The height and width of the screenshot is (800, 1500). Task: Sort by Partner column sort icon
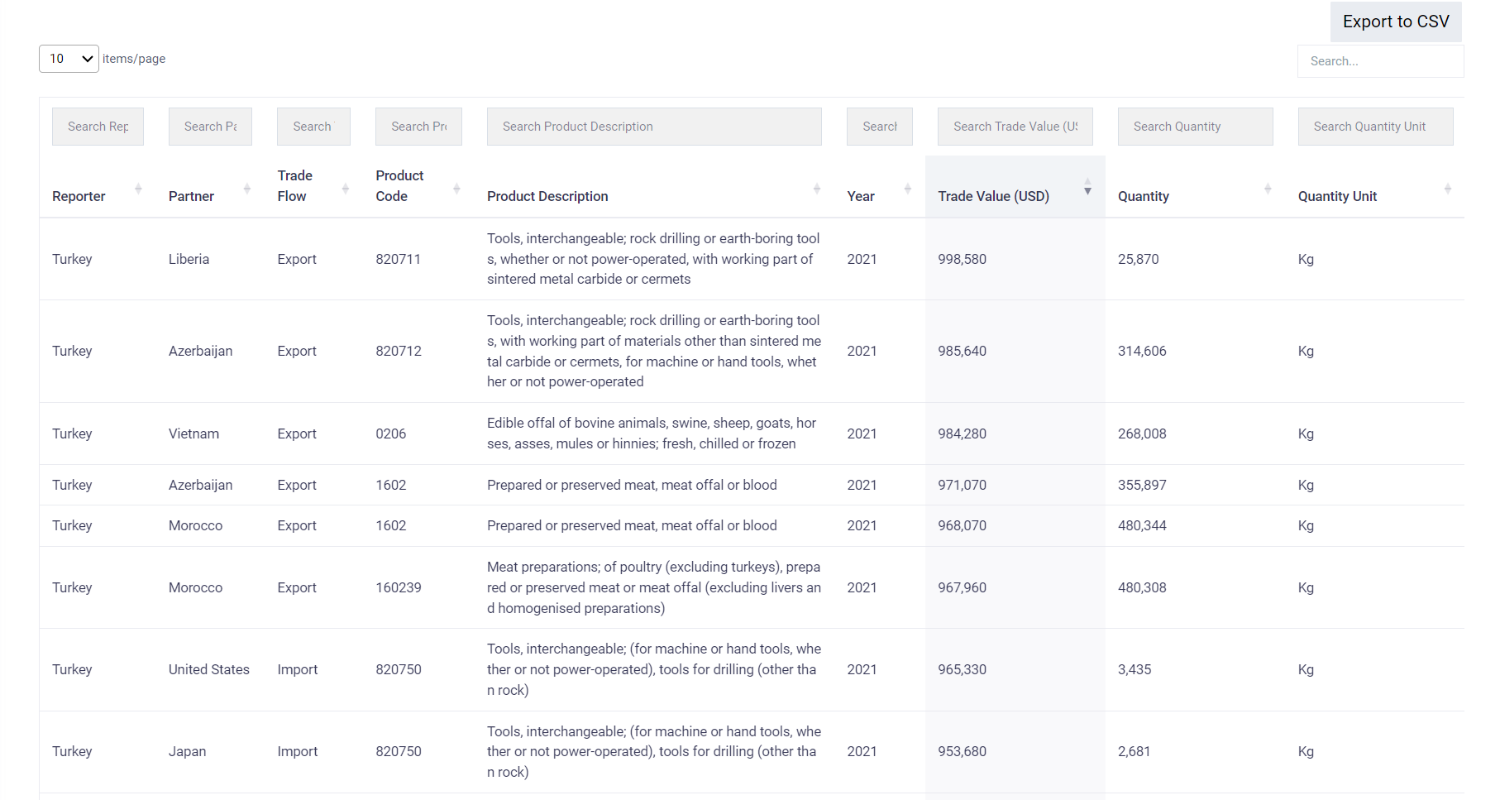pyautogui.click(x=247, y=188)
